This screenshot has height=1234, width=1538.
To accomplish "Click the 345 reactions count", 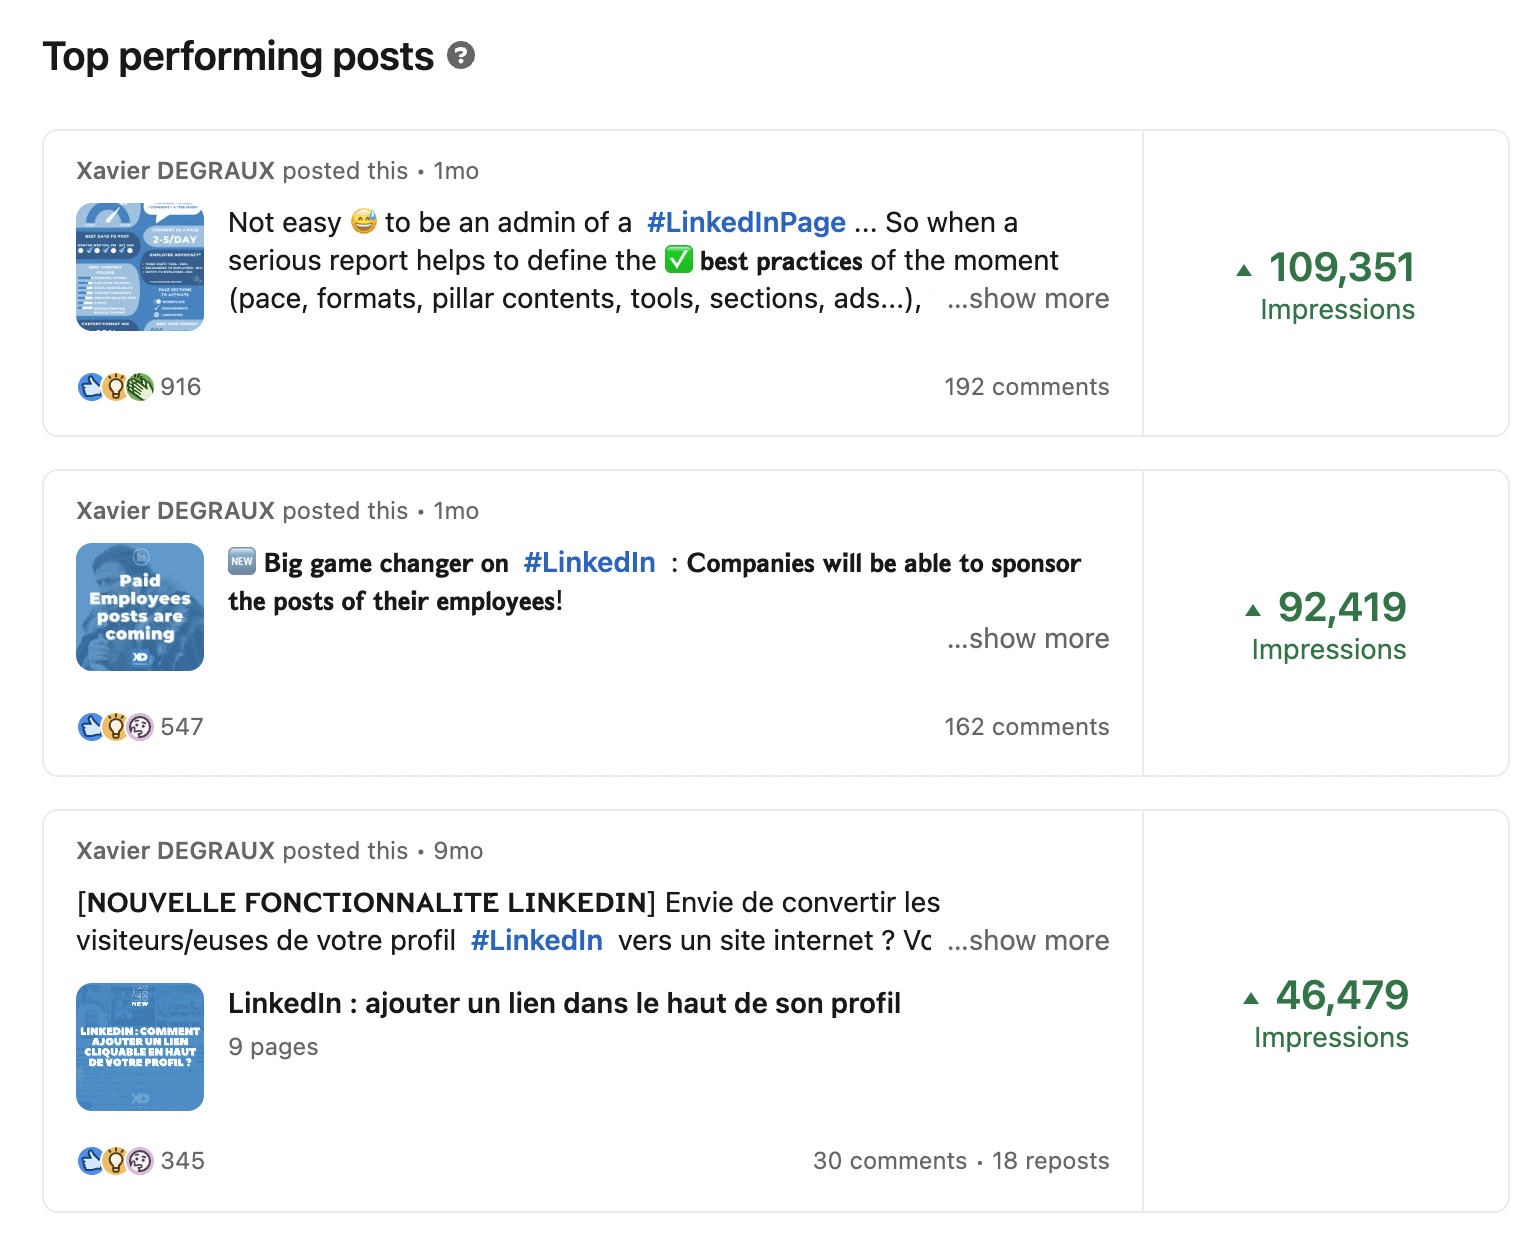I will click(x=183, y=1161).
